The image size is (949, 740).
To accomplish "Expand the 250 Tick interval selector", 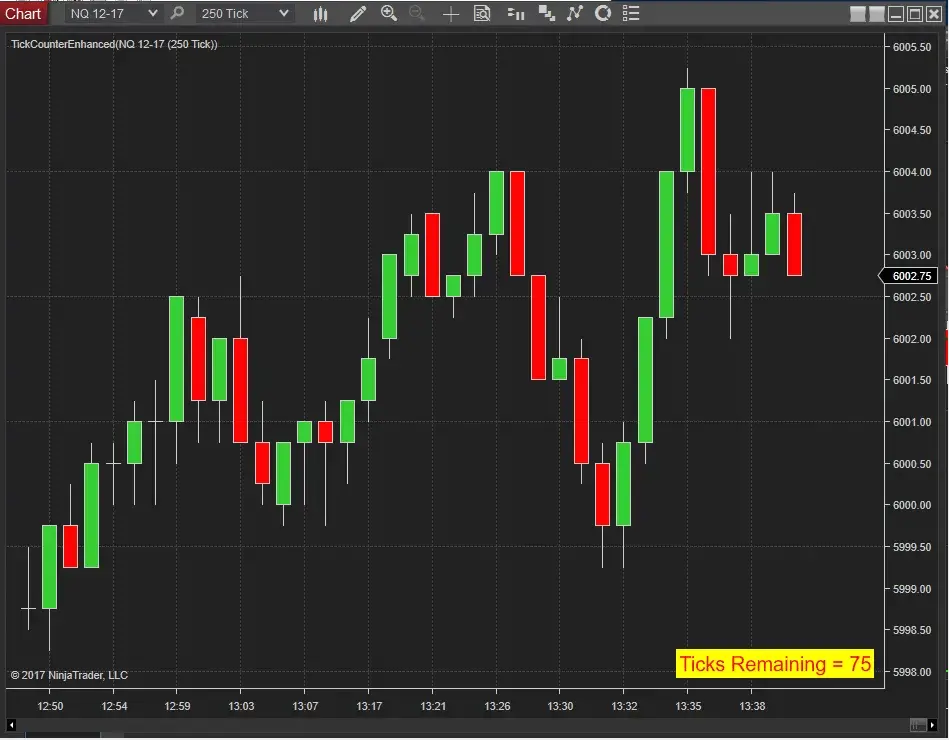I will pos(245,13).
